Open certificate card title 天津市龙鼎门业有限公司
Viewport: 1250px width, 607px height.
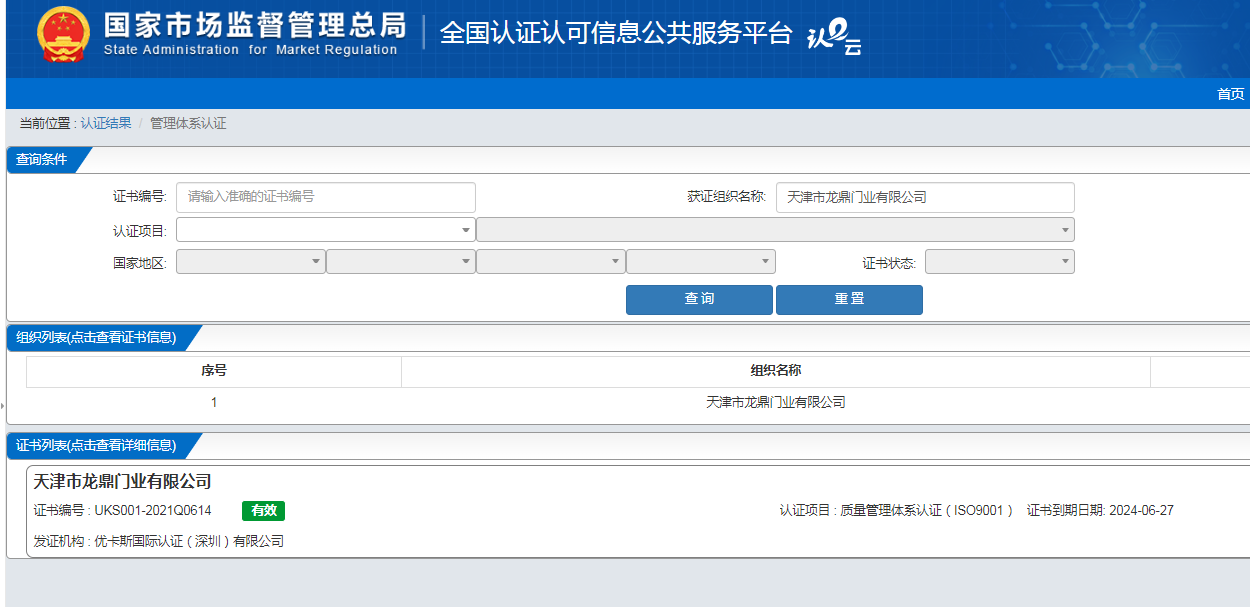click(x=123, y=482)
